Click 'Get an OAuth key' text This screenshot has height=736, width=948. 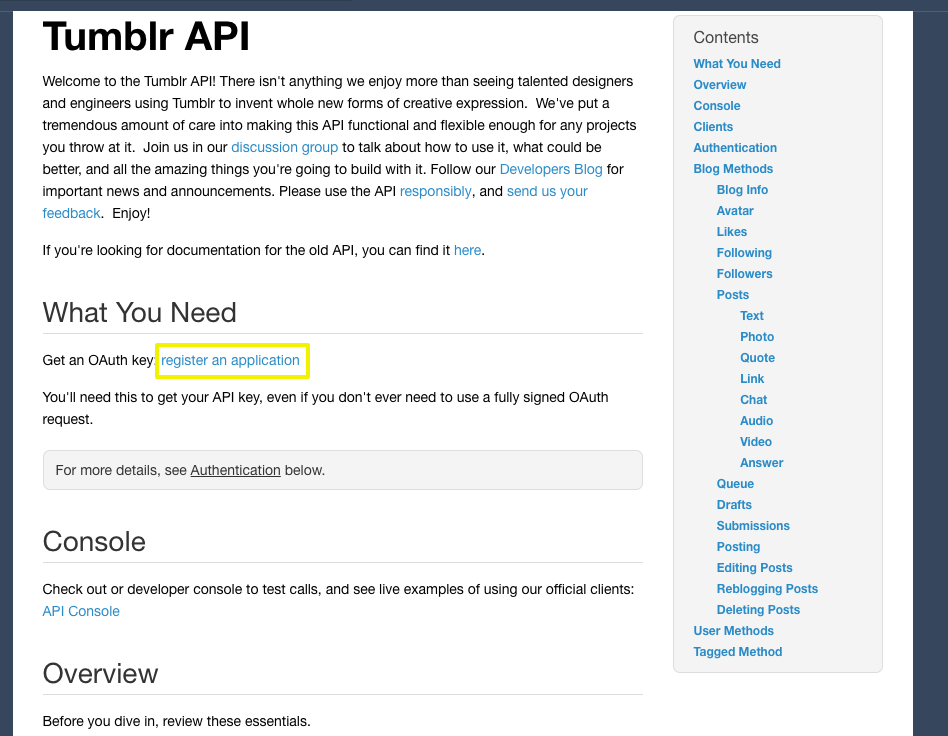[100, 360]
